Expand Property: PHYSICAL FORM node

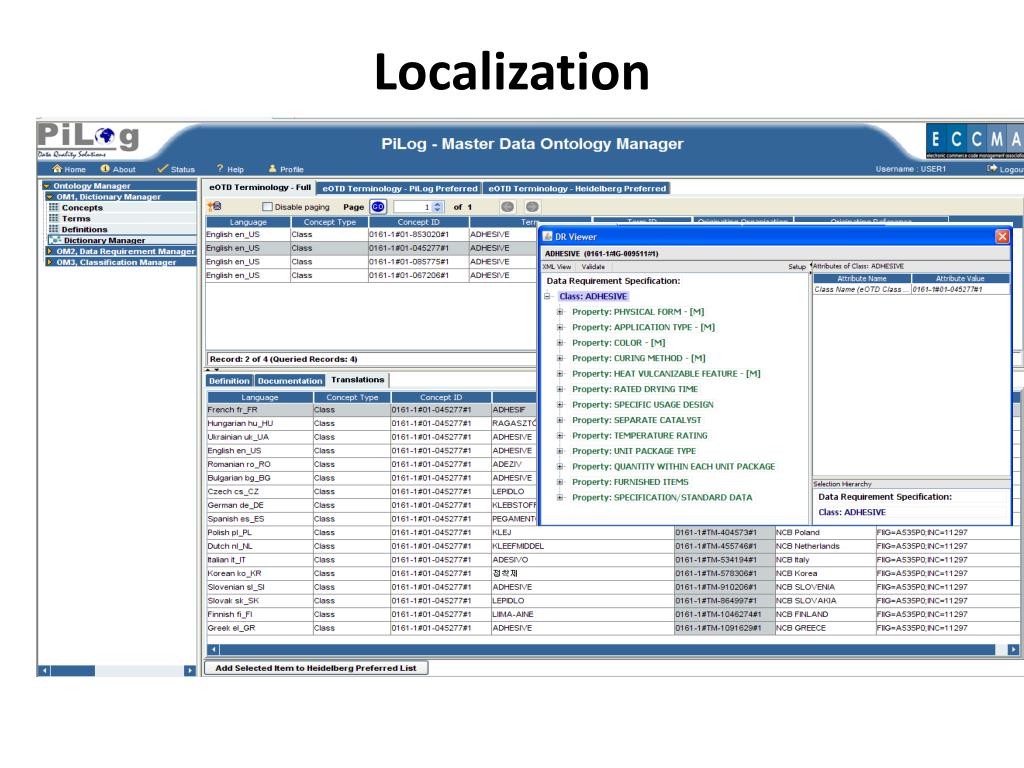pos(560,312)
